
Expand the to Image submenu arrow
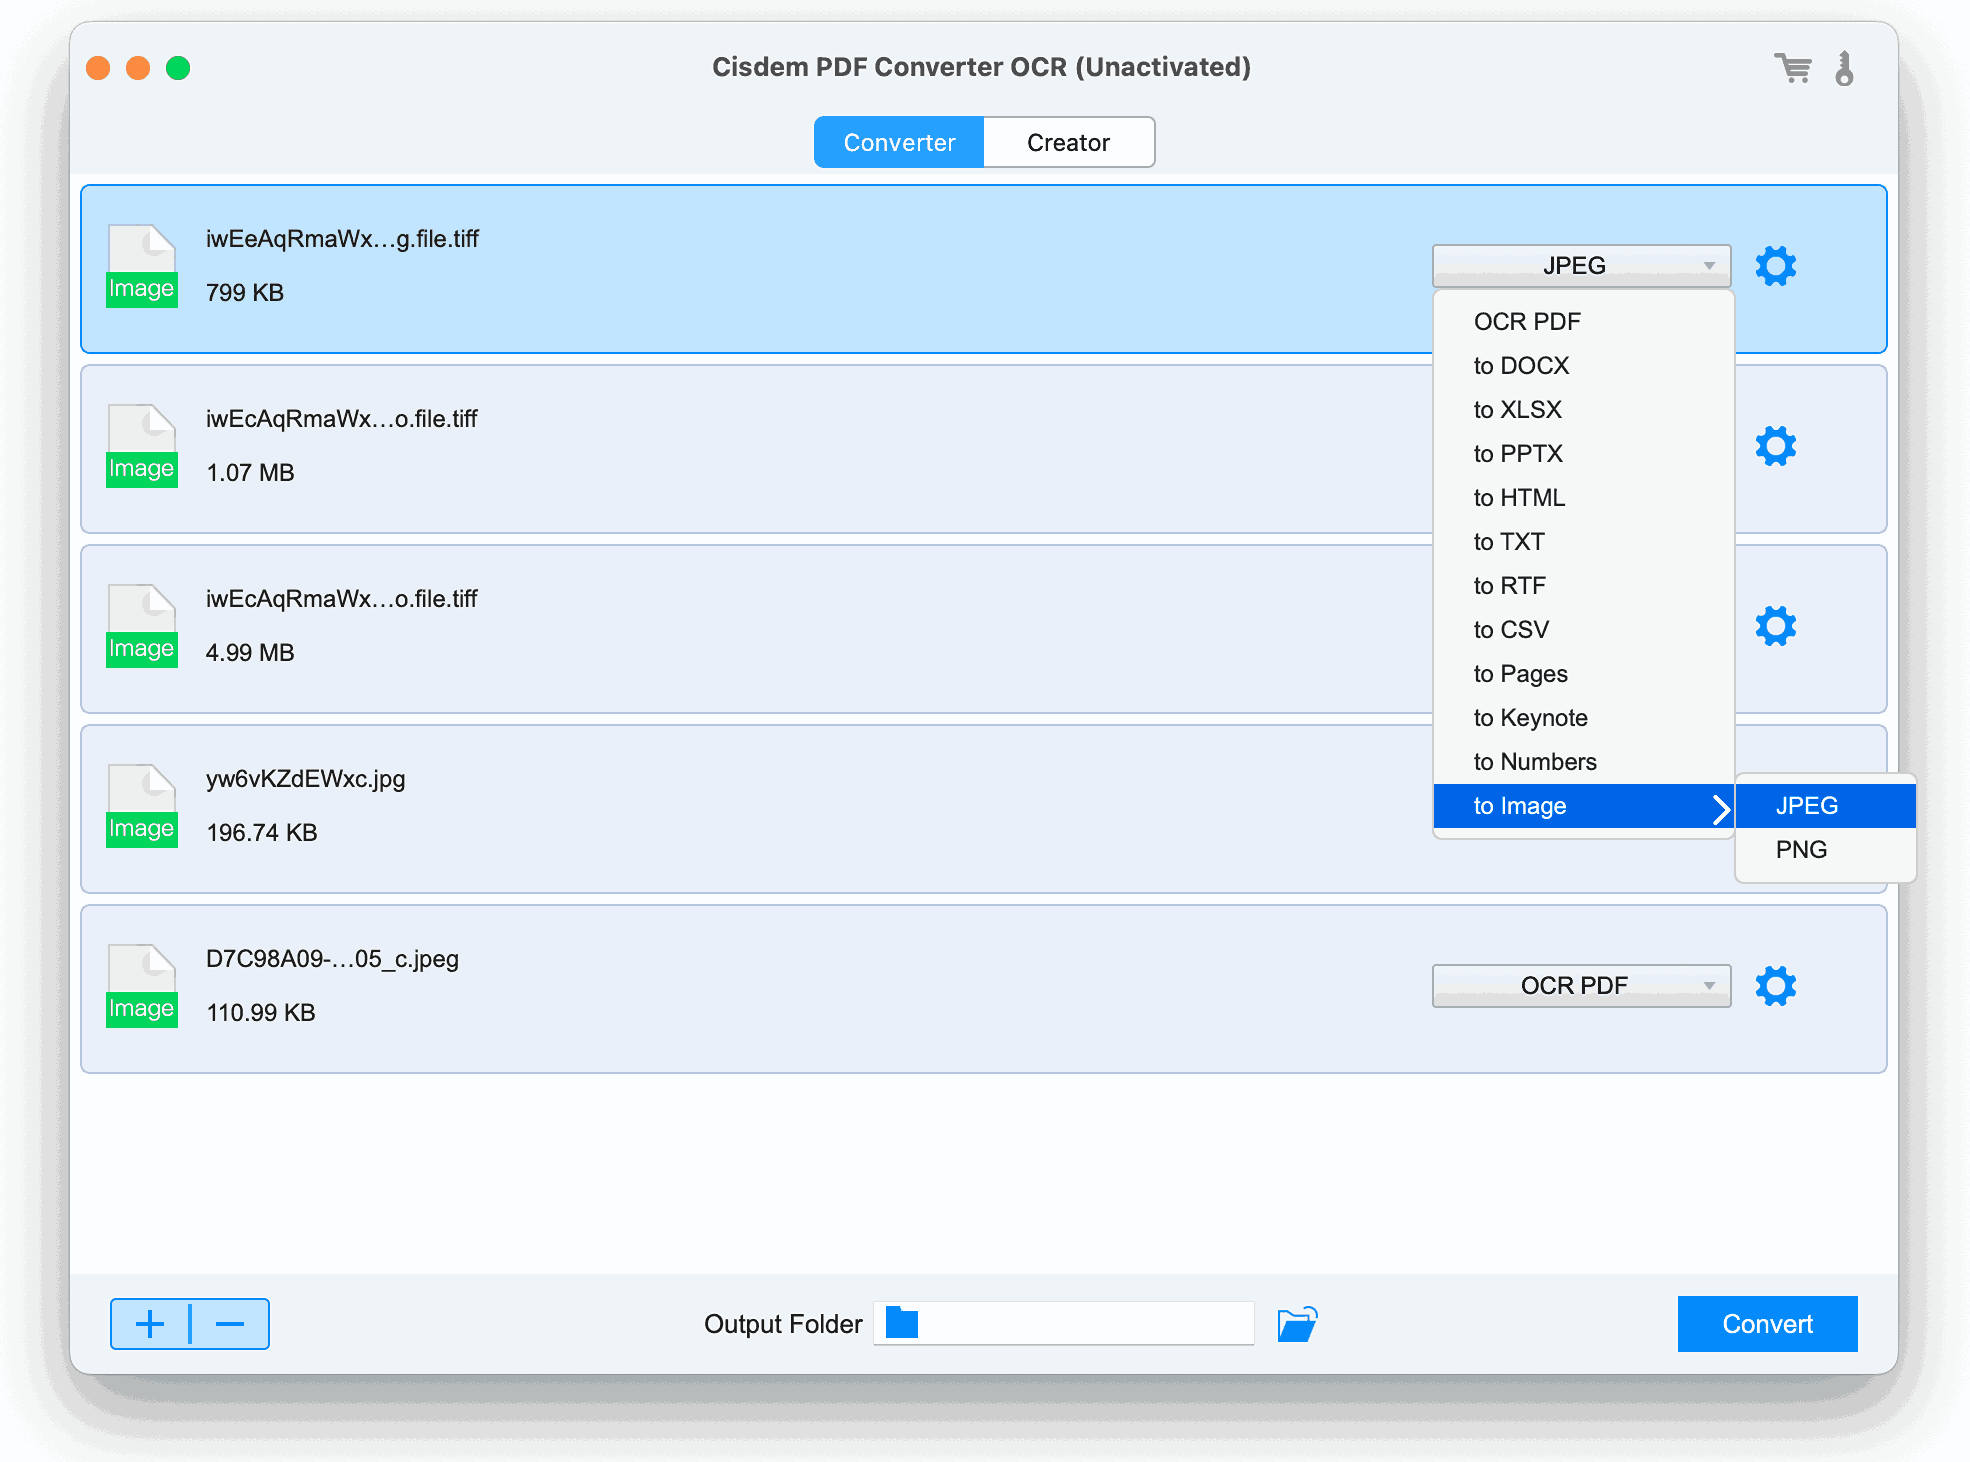1720,808
